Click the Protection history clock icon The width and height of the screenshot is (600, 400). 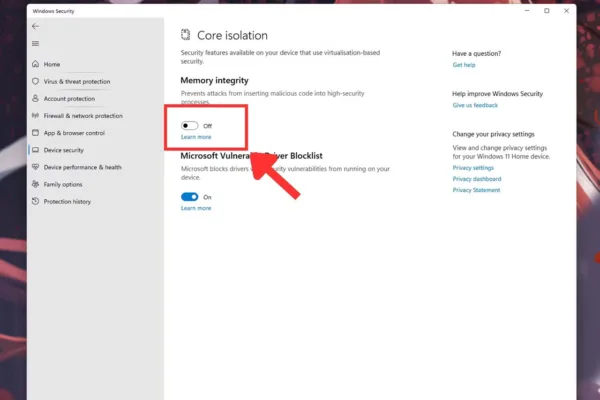[x=36, y=201]
